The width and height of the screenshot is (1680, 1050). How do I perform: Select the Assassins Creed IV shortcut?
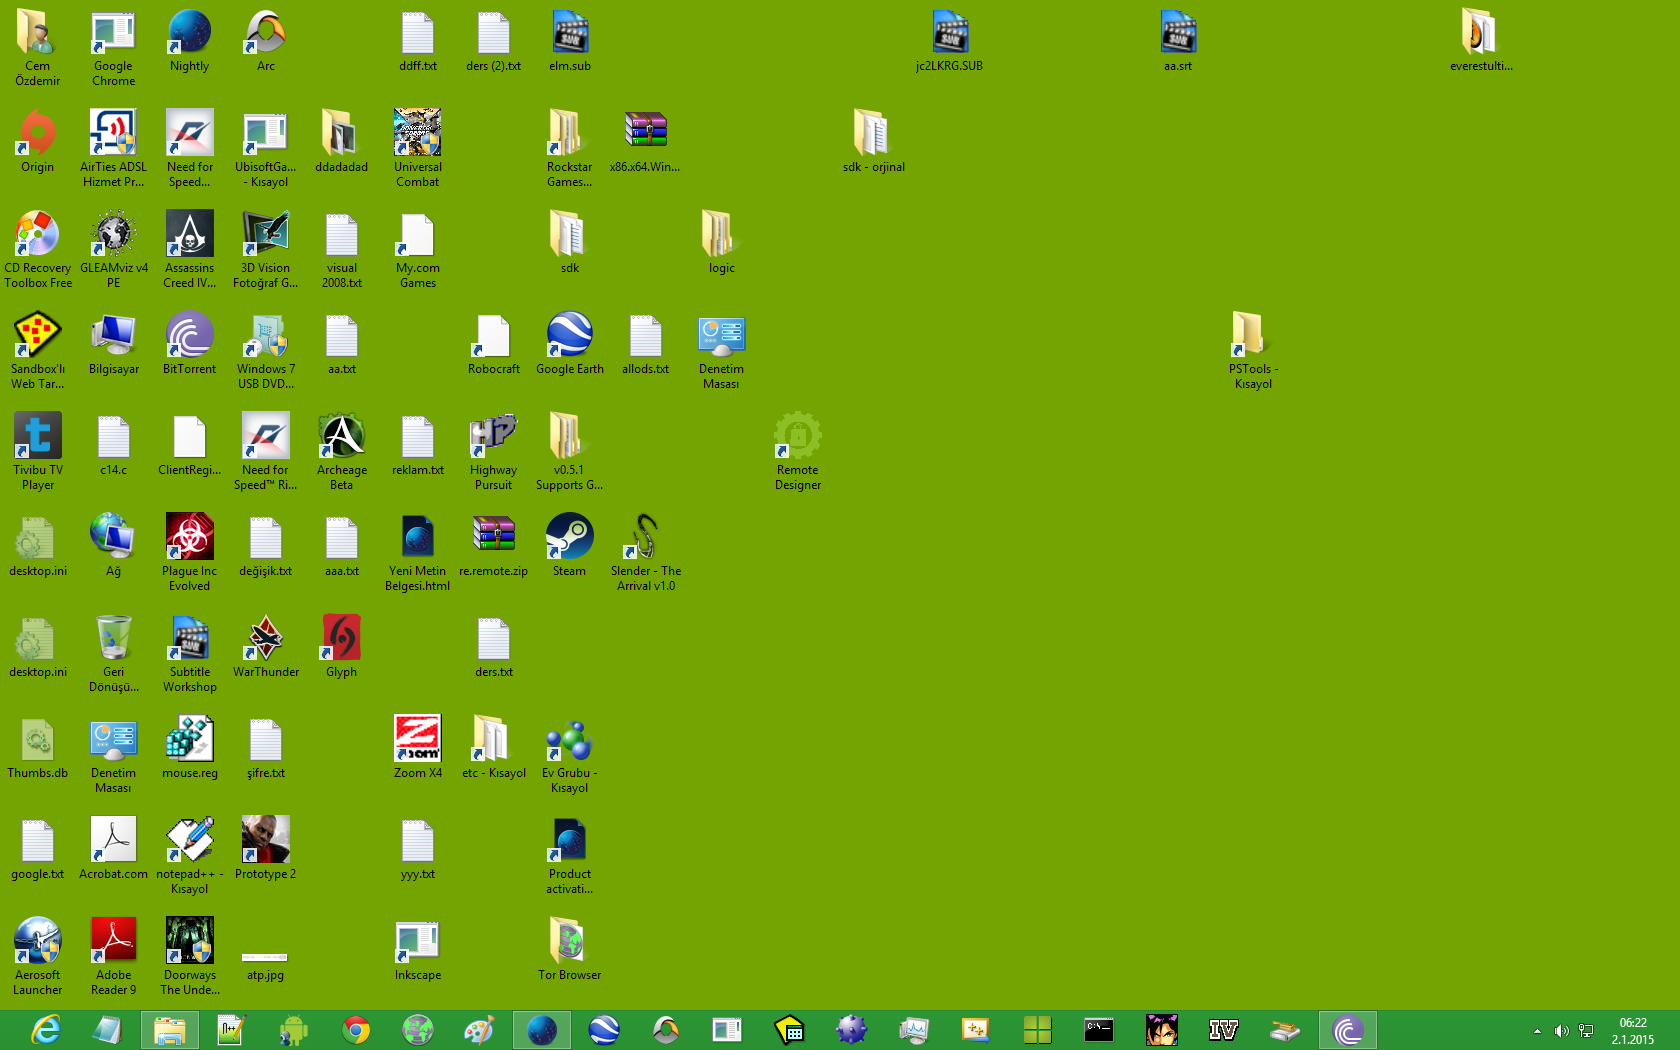[189, 250]
